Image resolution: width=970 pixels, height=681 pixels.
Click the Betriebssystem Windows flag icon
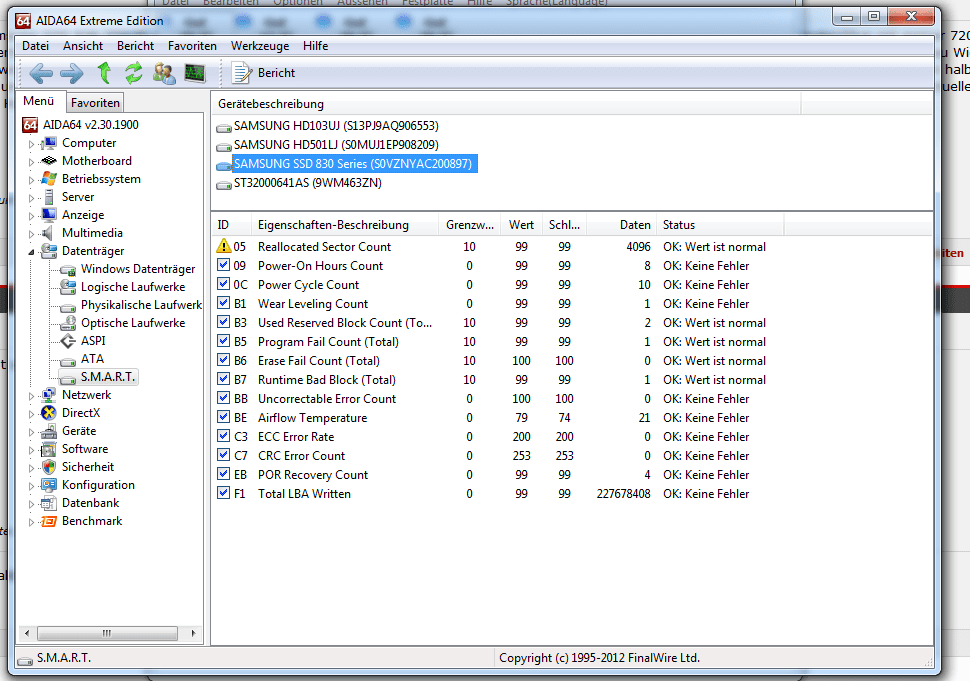[x=49, y=179]
